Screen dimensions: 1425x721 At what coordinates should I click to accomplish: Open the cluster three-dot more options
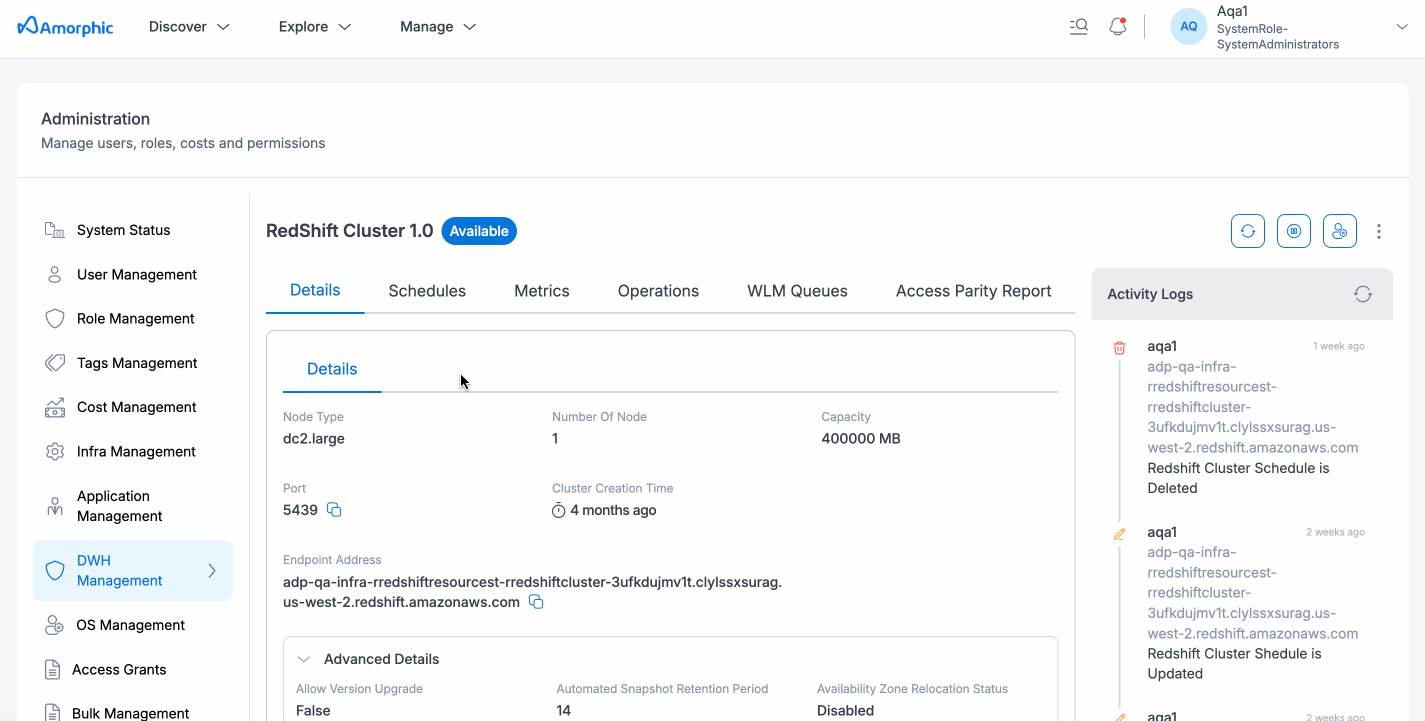(1379, 231)
